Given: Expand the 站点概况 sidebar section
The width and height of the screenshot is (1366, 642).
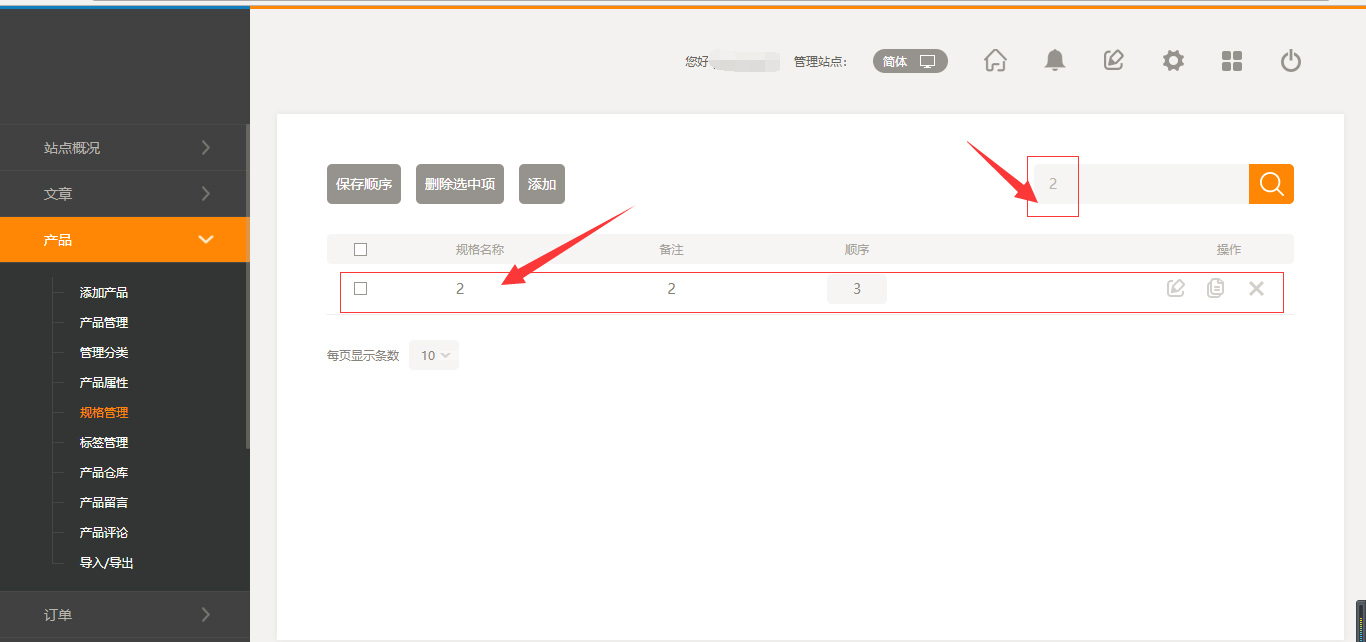Looking at the screenshot, I should (124, 148).
